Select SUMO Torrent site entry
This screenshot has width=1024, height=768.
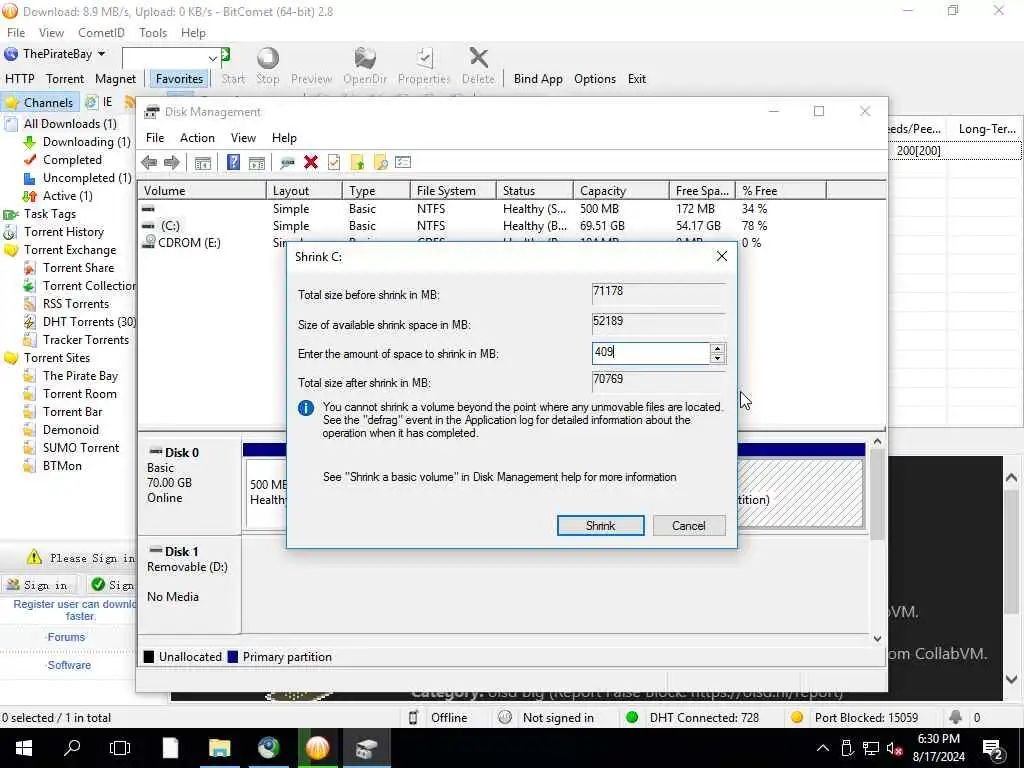tap(71, 448)
